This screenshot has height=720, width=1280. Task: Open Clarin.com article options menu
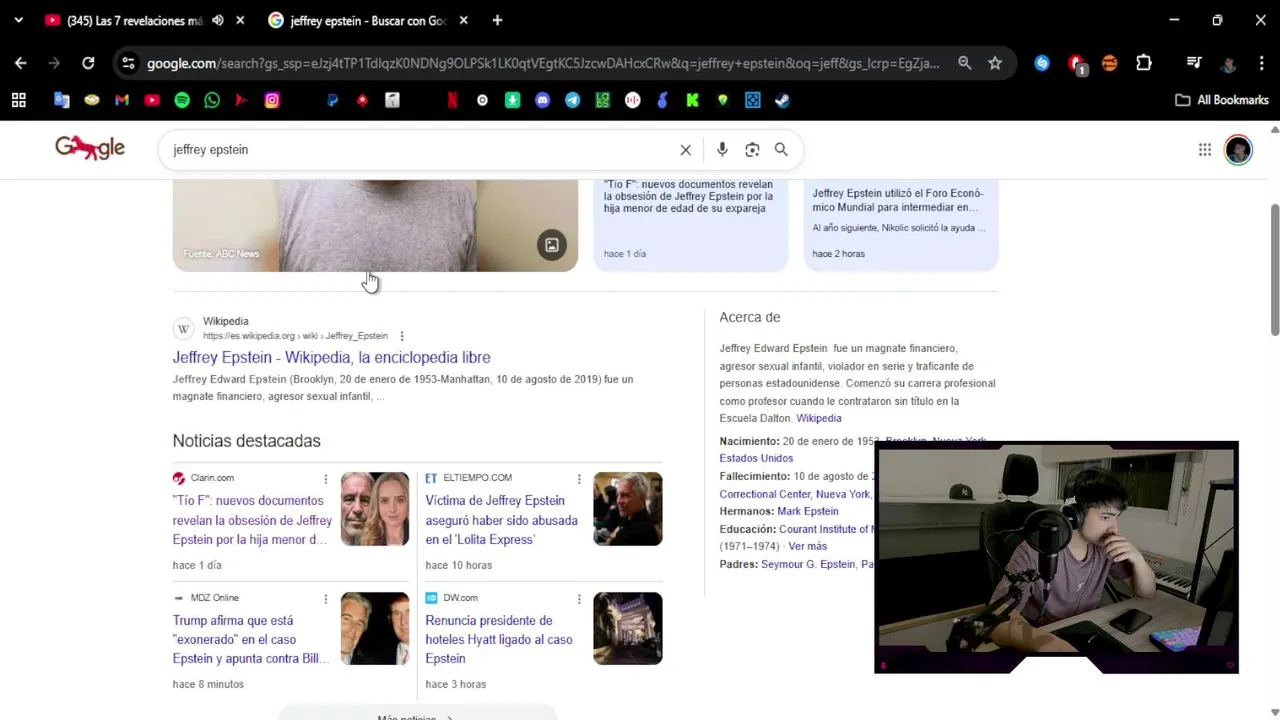click(325, 478)
